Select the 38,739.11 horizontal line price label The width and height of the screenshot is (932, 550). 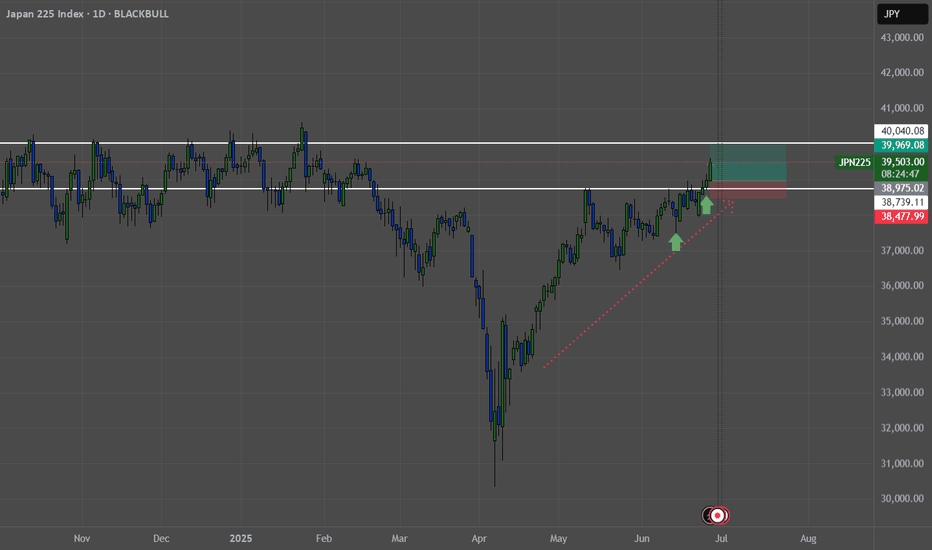901,202
